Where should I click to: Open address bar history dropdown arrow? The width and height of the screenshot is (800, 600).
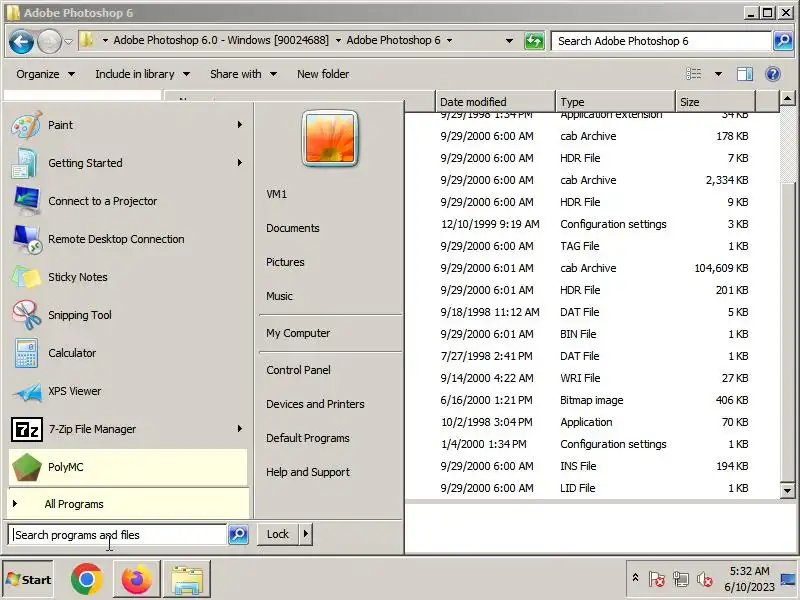point(509,41)
